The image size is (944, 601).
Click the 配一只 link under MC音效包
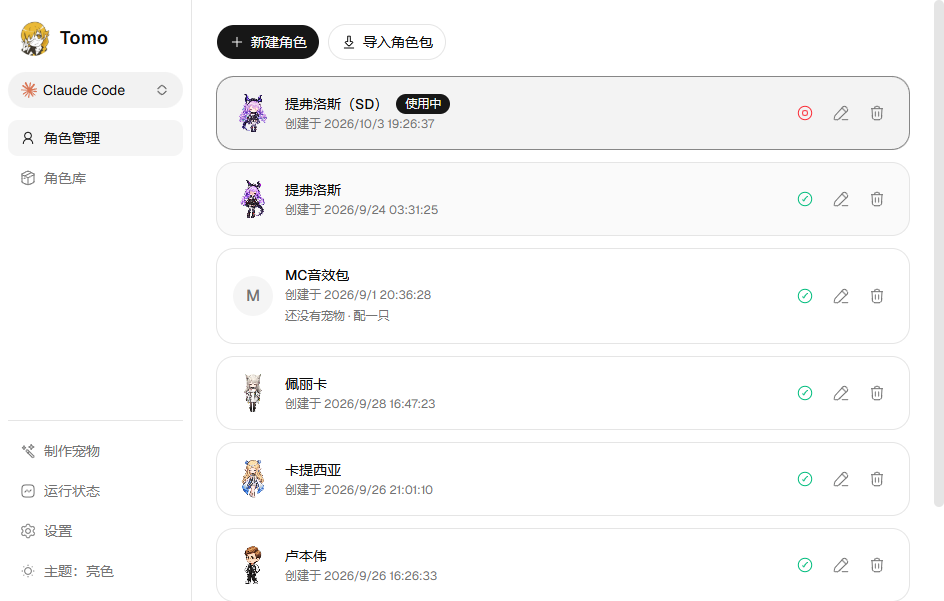click(x=371, y=316)
